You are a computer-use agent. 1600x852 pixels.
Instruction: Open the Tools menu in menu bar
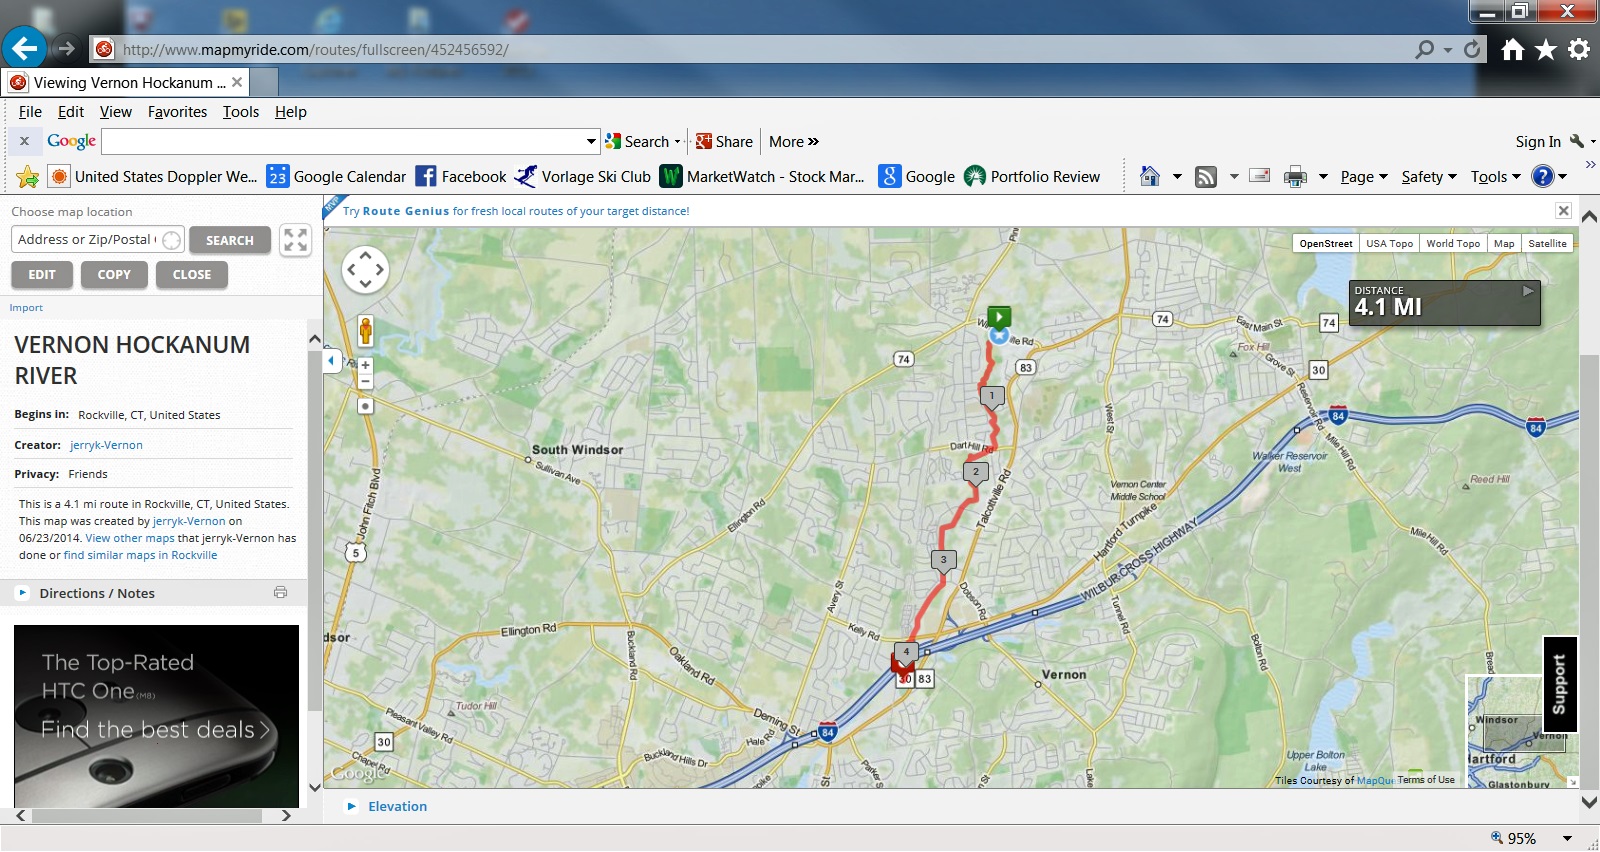(x=240, y=112)
